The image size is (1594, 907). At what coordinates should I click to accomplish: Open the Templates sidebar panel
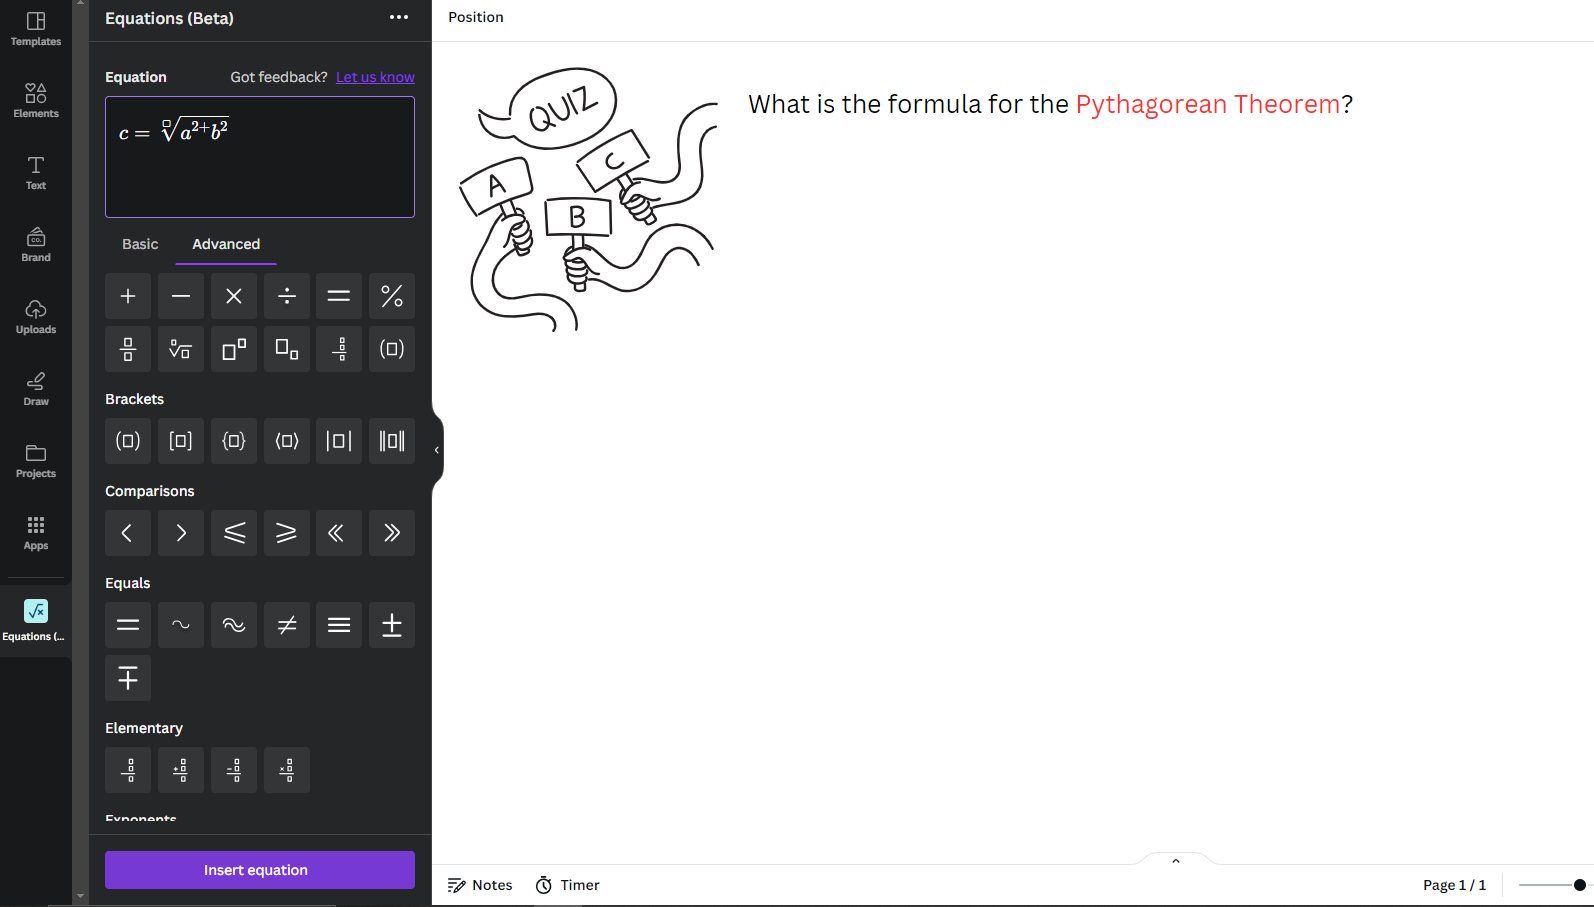pyautogui.click(x=36, y=29)
